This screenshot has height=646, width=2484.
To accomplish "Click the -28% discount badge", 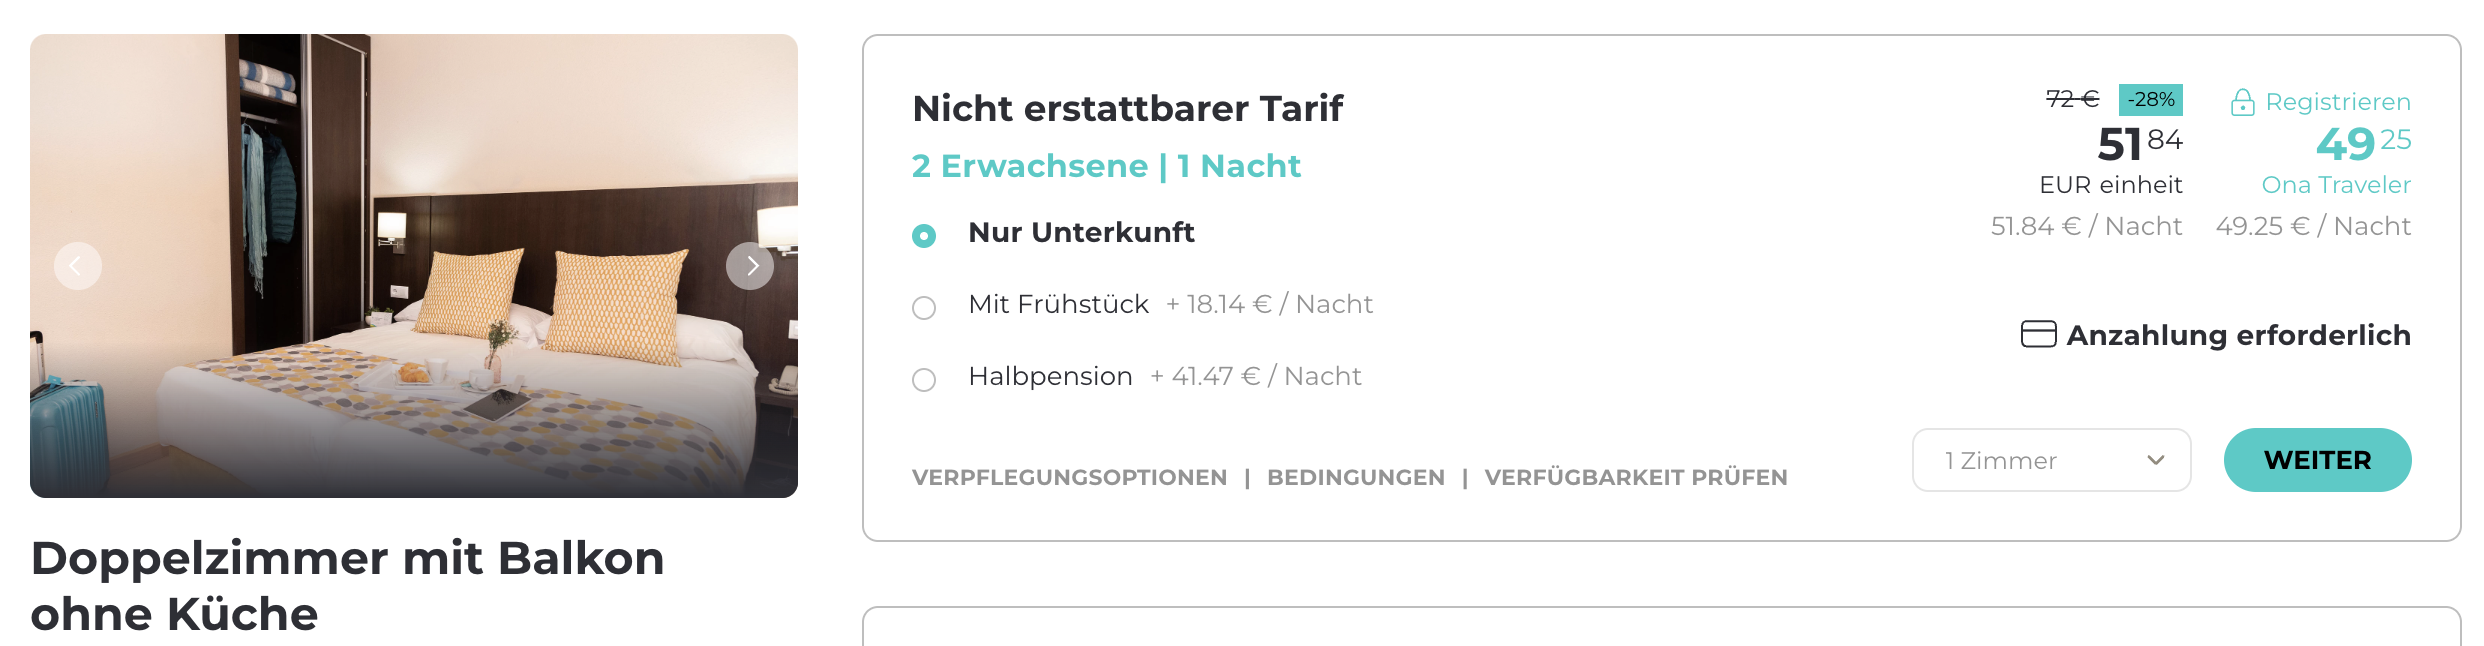I will coord(2150,100).
